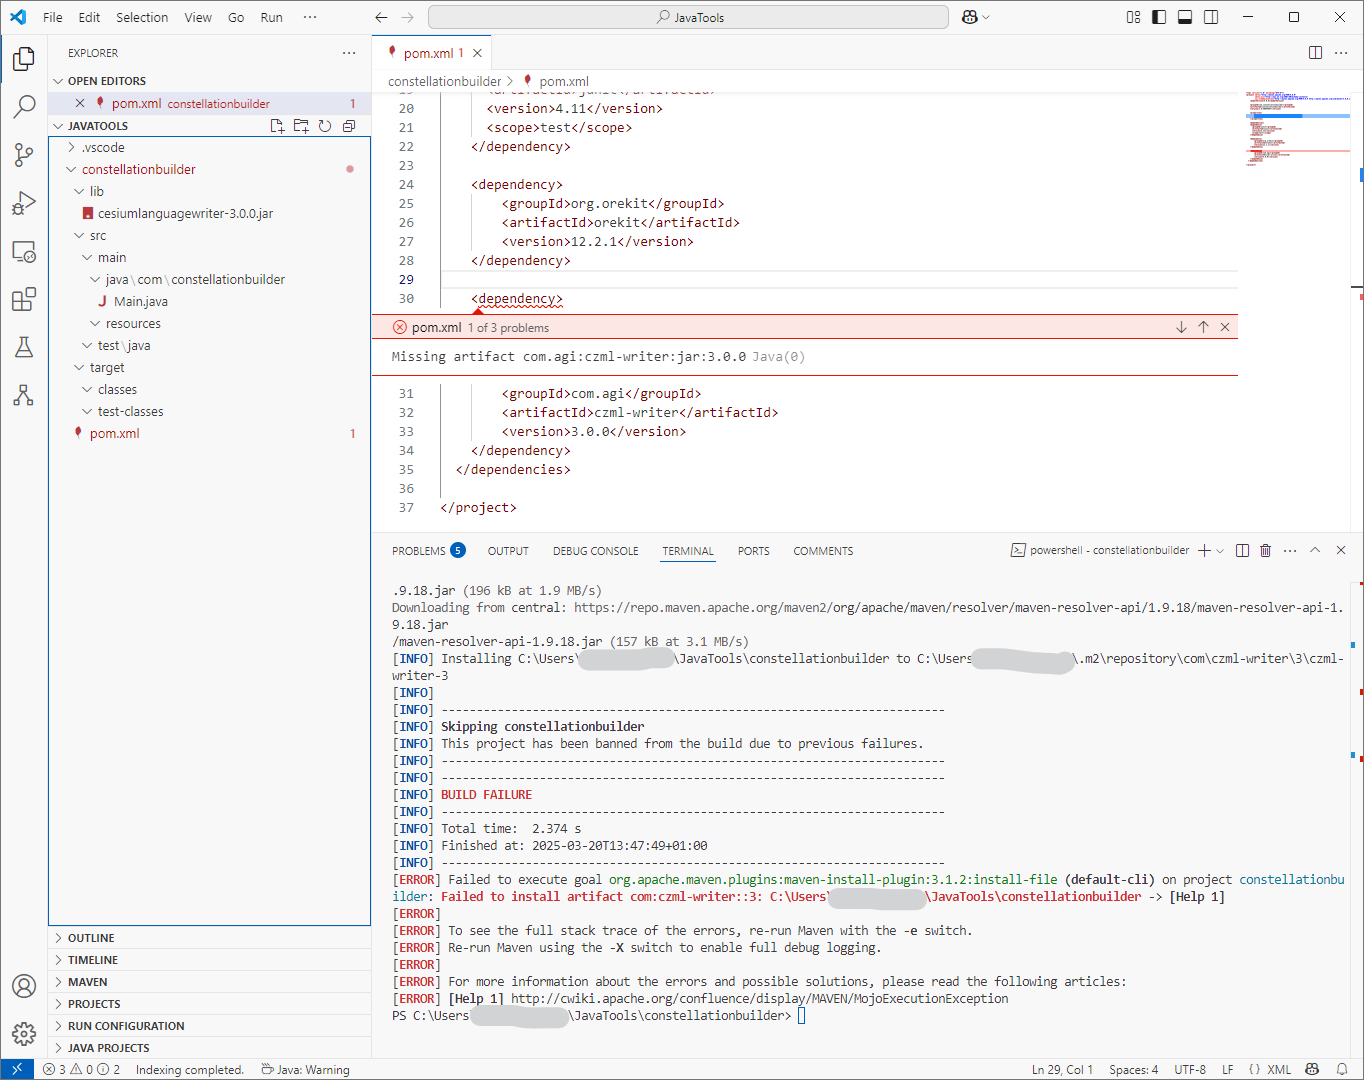This screenshot has height=1080, width=1364.
Task: Expand the .vscode folder
Action: point(72,147)
